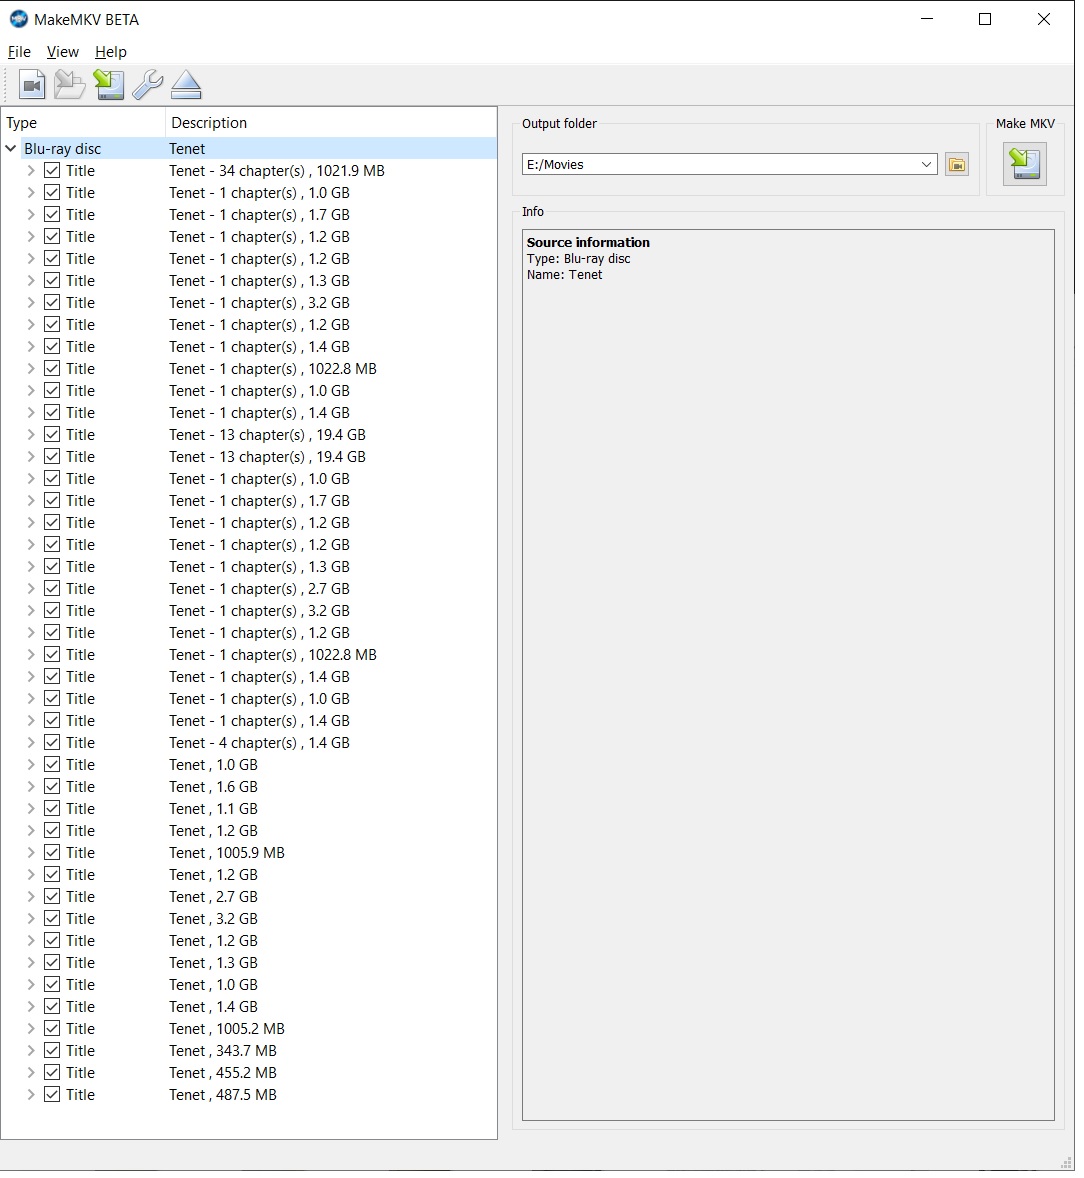Open the Output folder dropdown arrow
Viewport: 1084px width, 1178px height.
927,165
